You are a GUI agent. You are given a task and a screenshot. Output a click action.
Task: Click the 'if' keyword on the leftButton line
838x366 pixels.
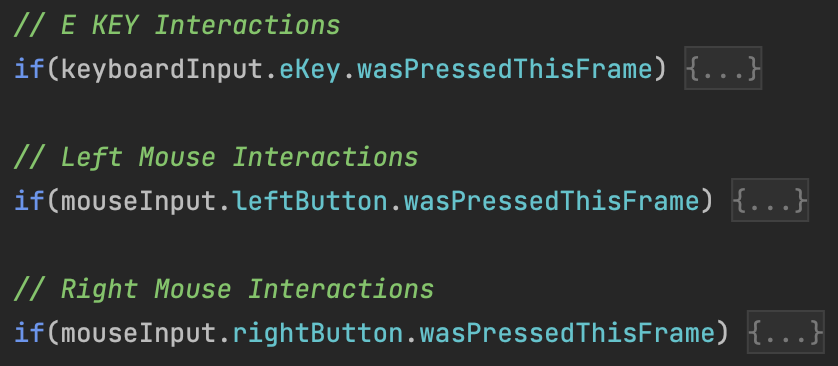tap(29, 201)
